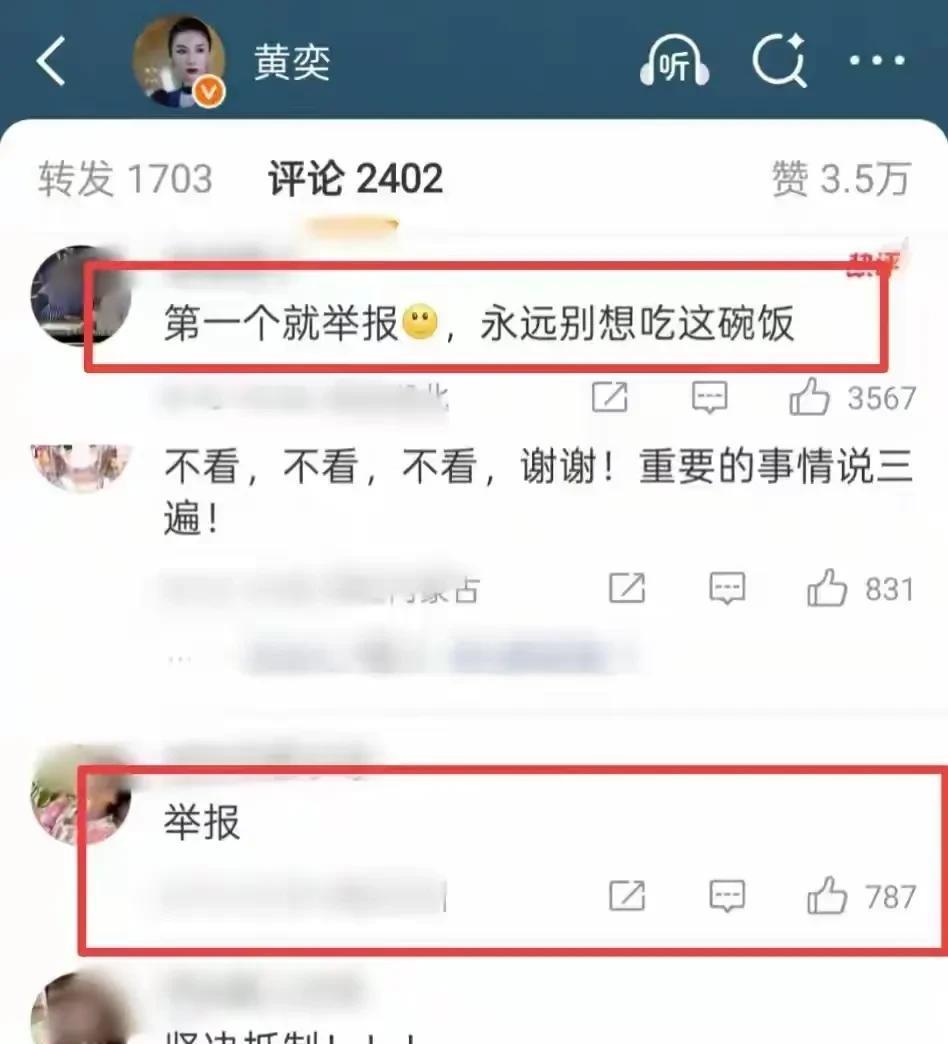Show the 赞 3.5万 likes tab
The height and width of the screenshot is (1044, 948).
click(x=841, y=178)
